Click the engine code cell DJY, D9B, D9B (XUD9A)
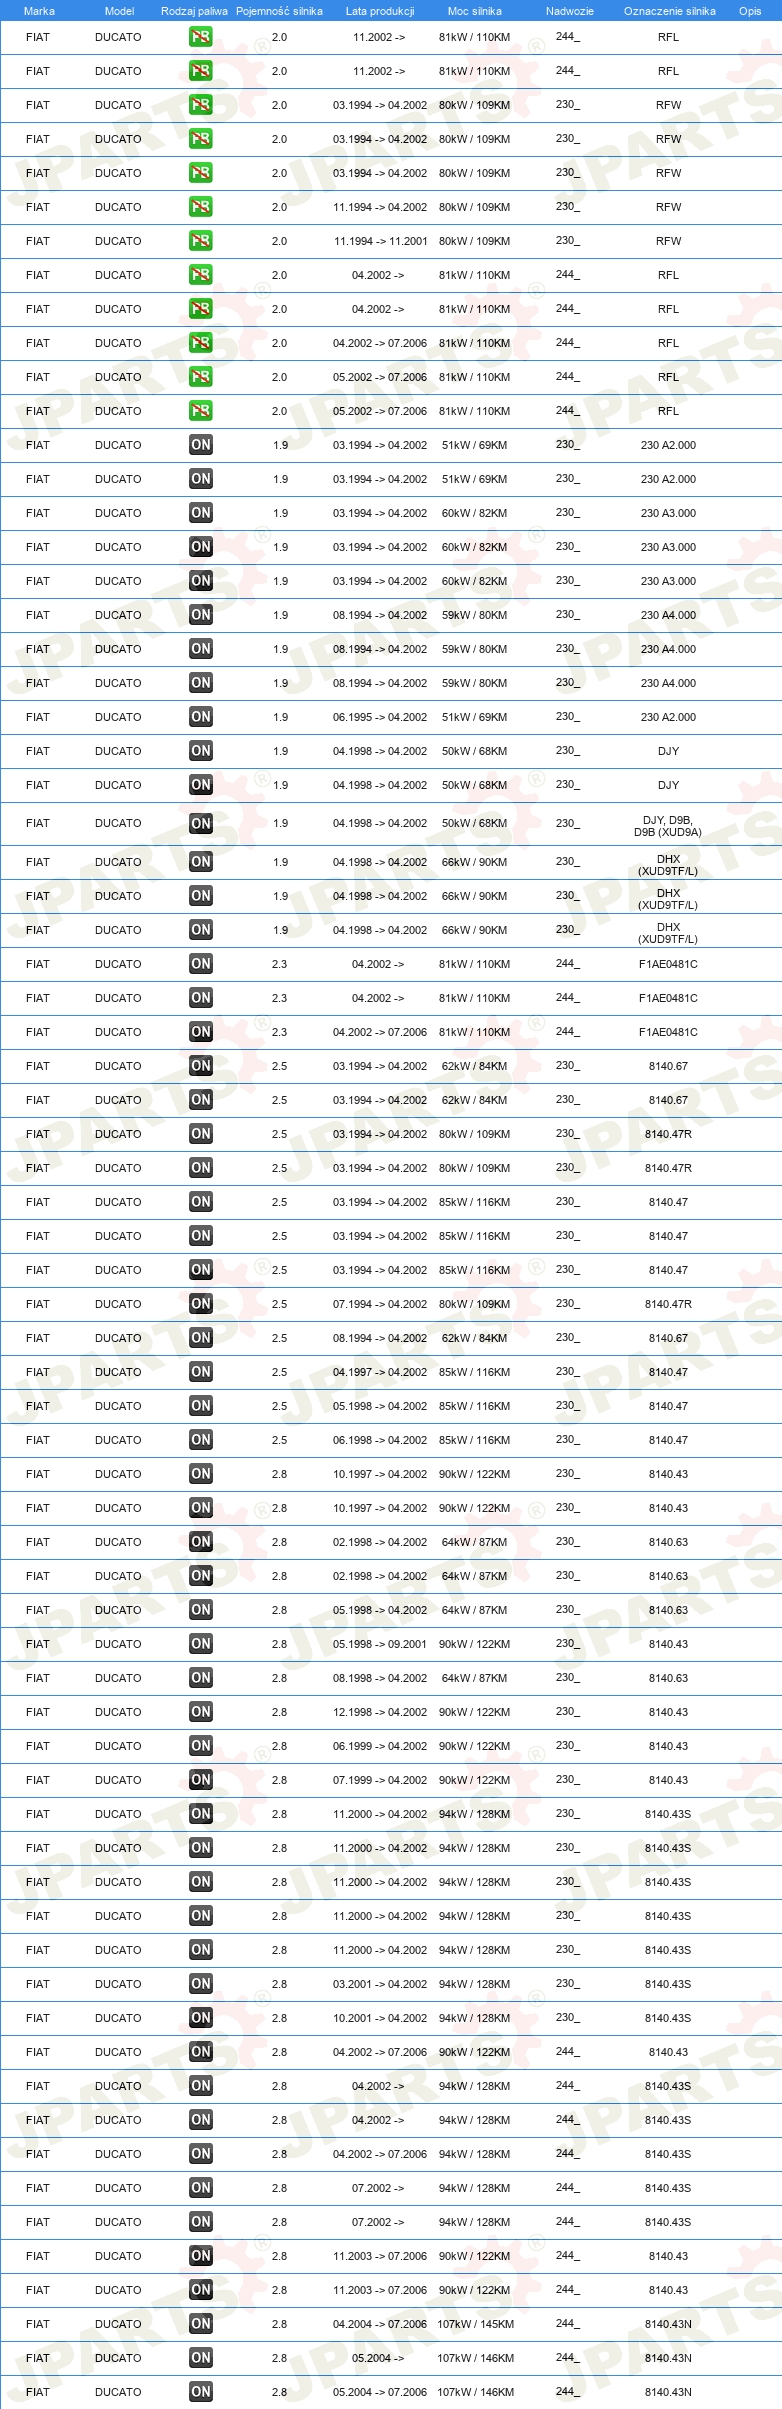The image size is (782, 2409). (x=668, y=826)
